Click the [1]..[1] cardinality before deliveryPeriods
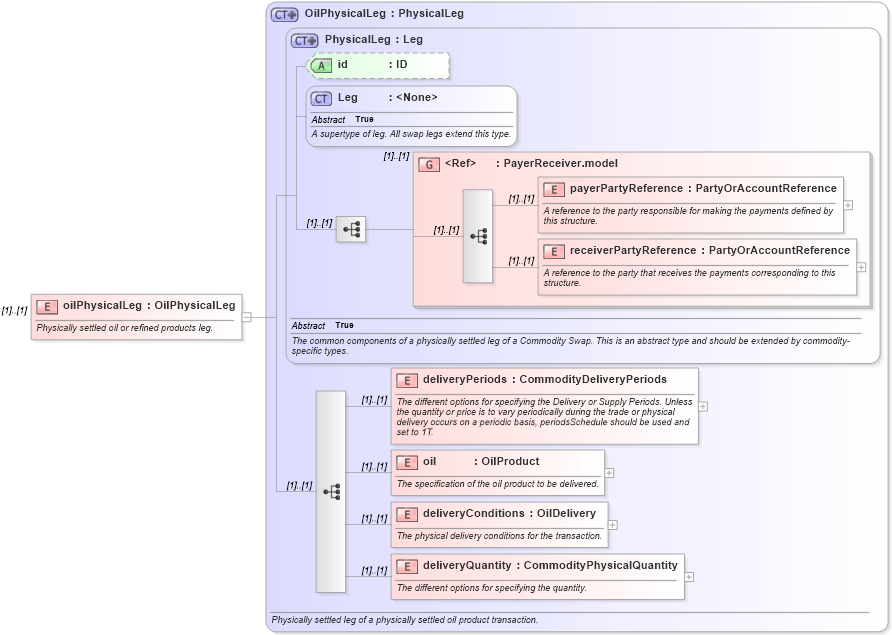 pyautogui.click(x=374, y=400)
